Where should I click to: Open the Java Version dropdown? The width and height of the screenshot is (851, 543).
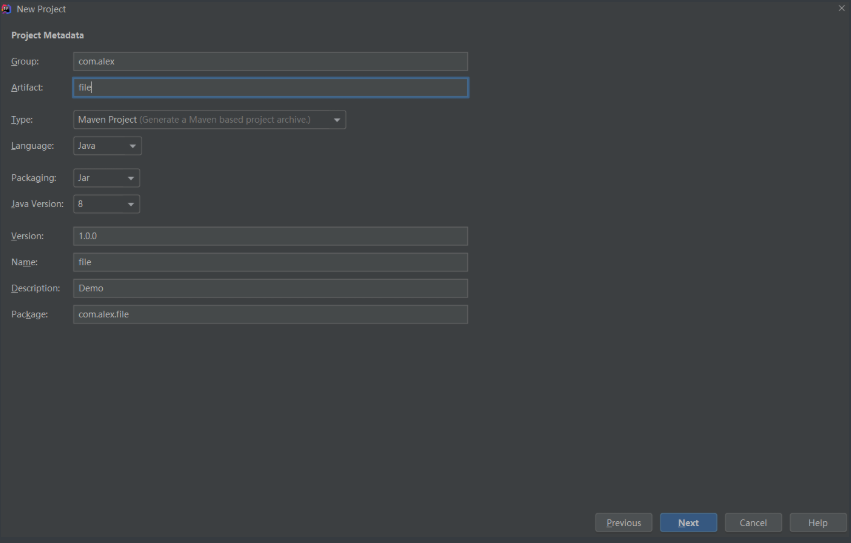106,204
